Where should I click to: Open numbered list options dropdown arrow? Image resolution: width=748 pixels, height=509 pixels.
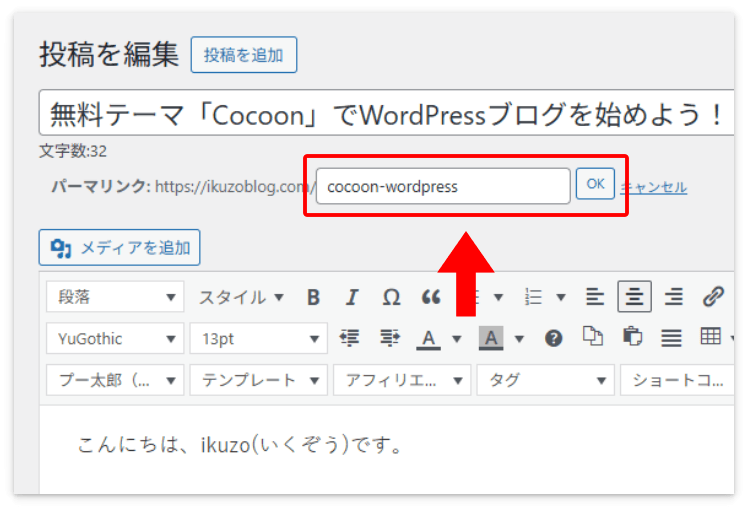pyautogui.click(x=561, y=298)
